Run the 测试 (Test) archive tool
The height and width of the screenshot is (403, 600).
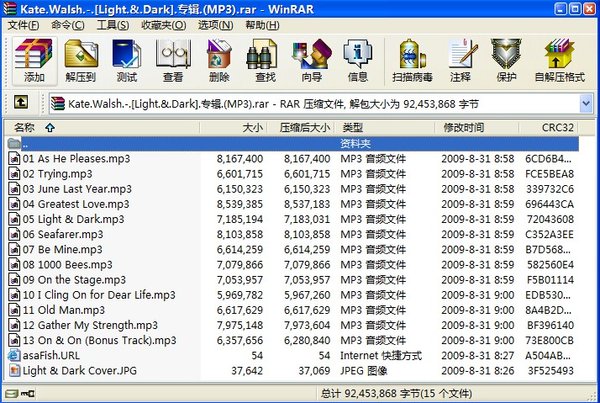pyautogui.click(x=127, y=61)
